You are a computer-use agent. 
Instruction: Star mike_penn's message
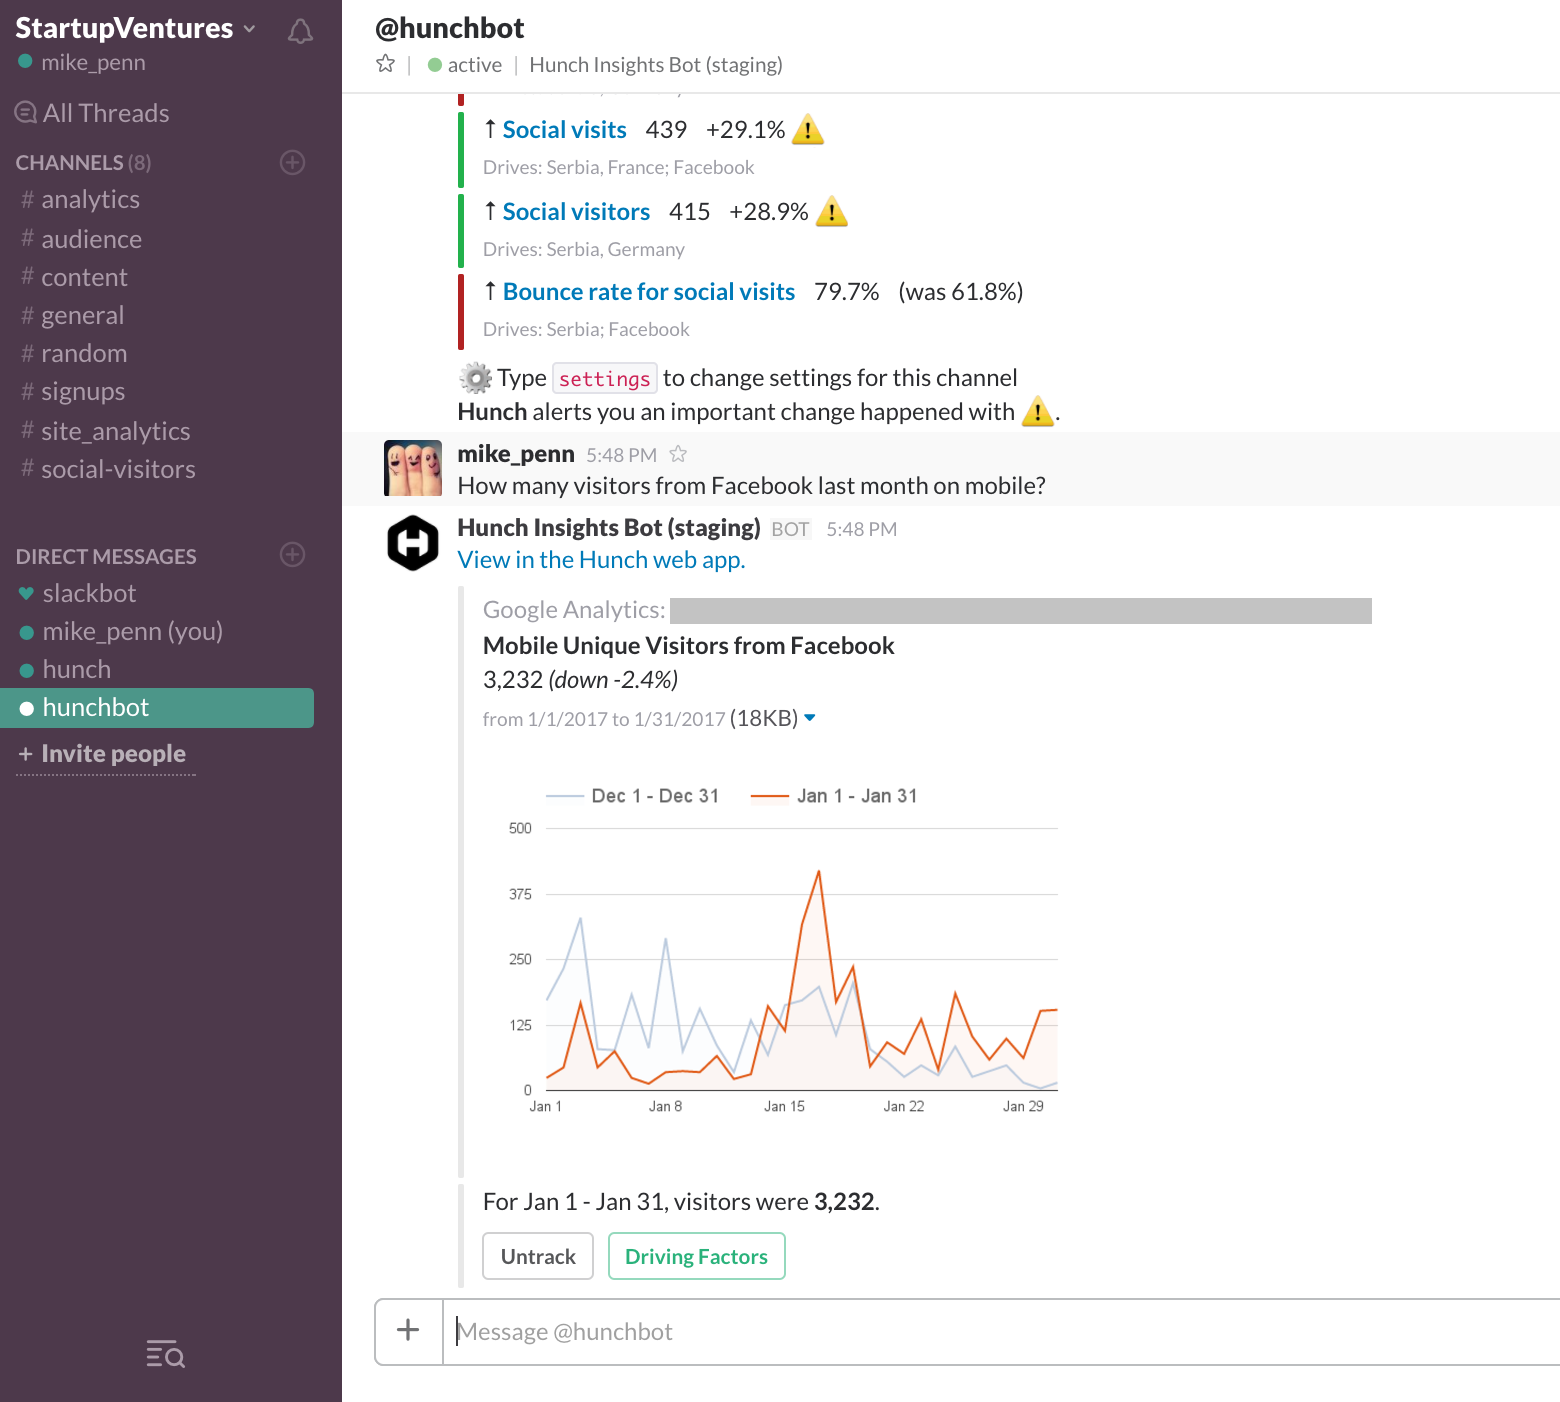(x=678, y=455)
